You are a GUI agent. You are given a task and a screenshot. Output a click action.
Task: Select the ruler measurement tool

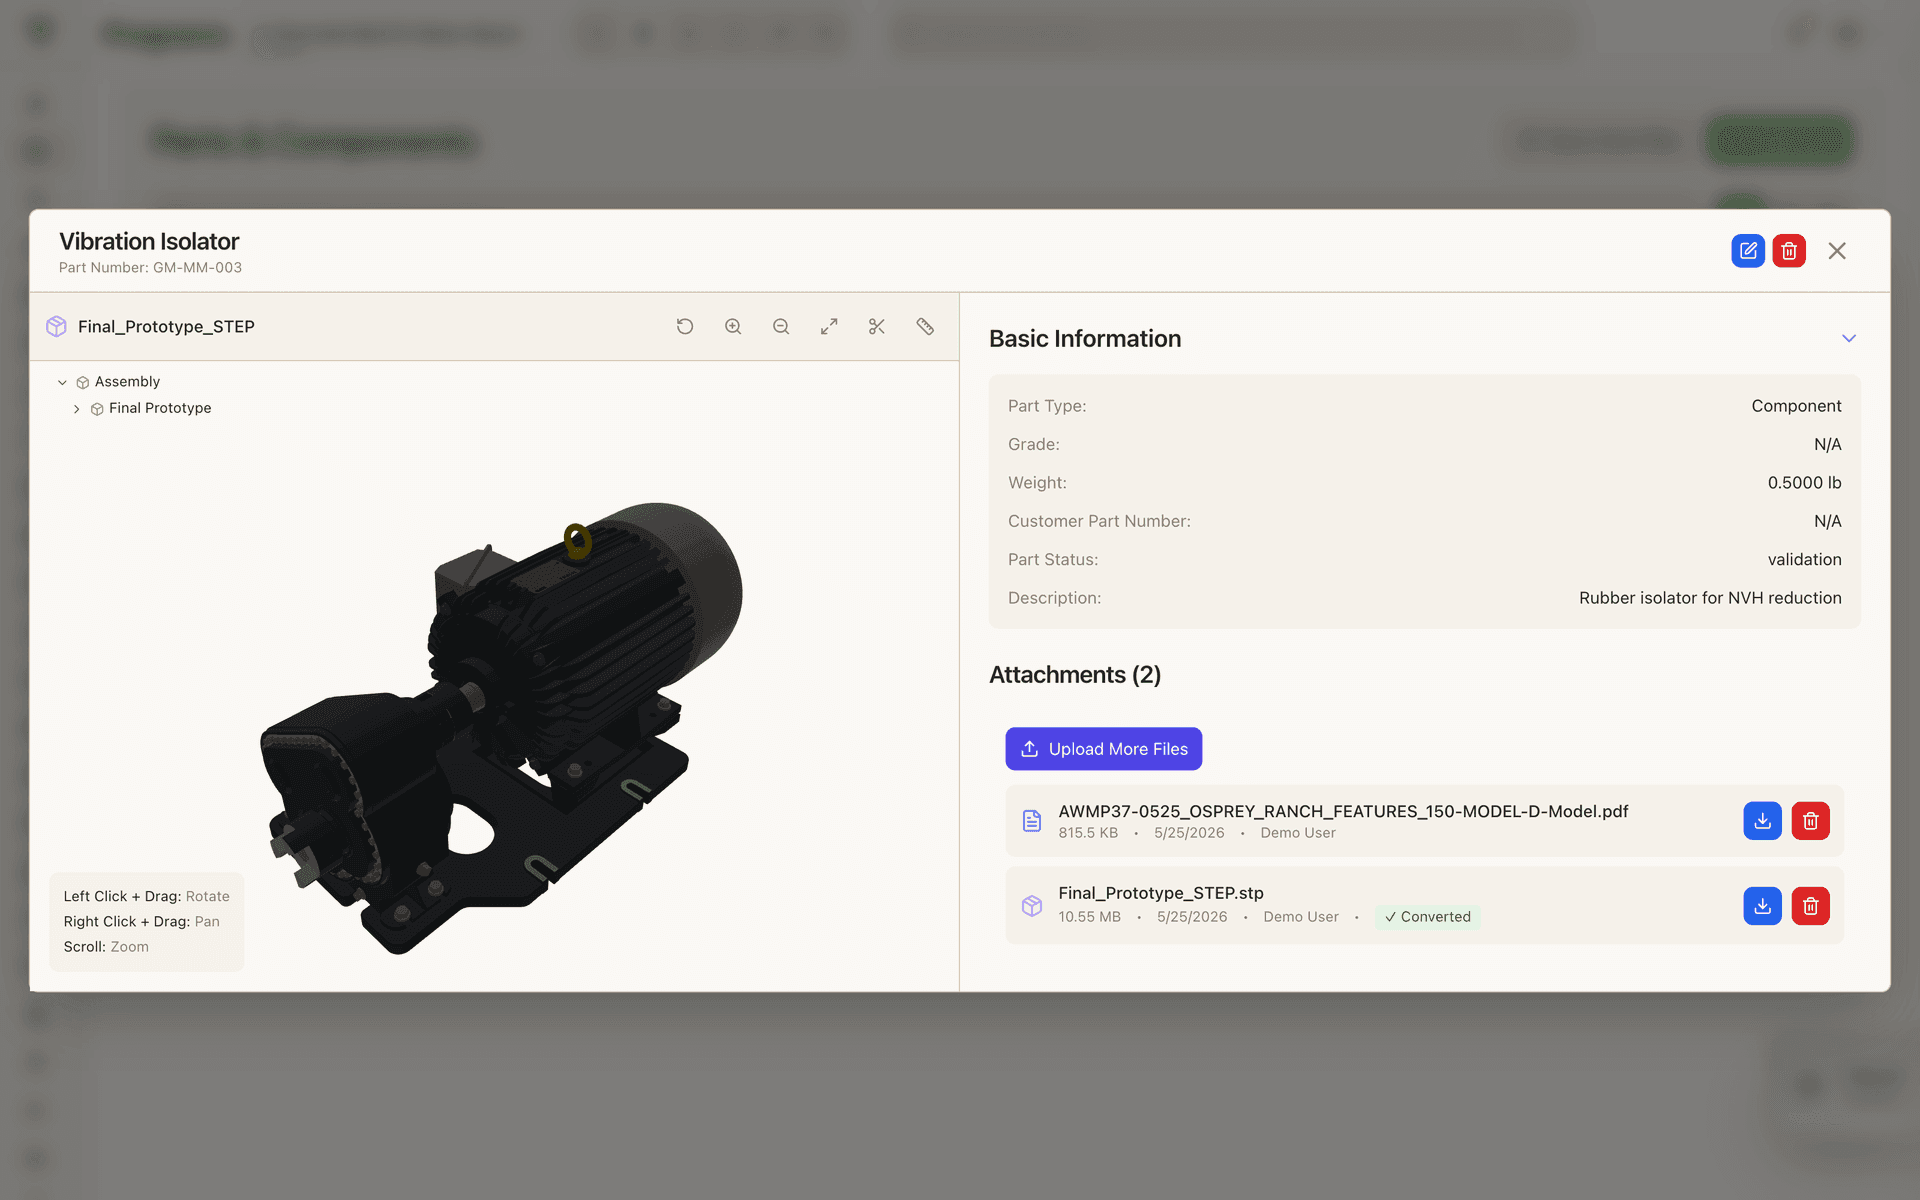click(925, 327)
